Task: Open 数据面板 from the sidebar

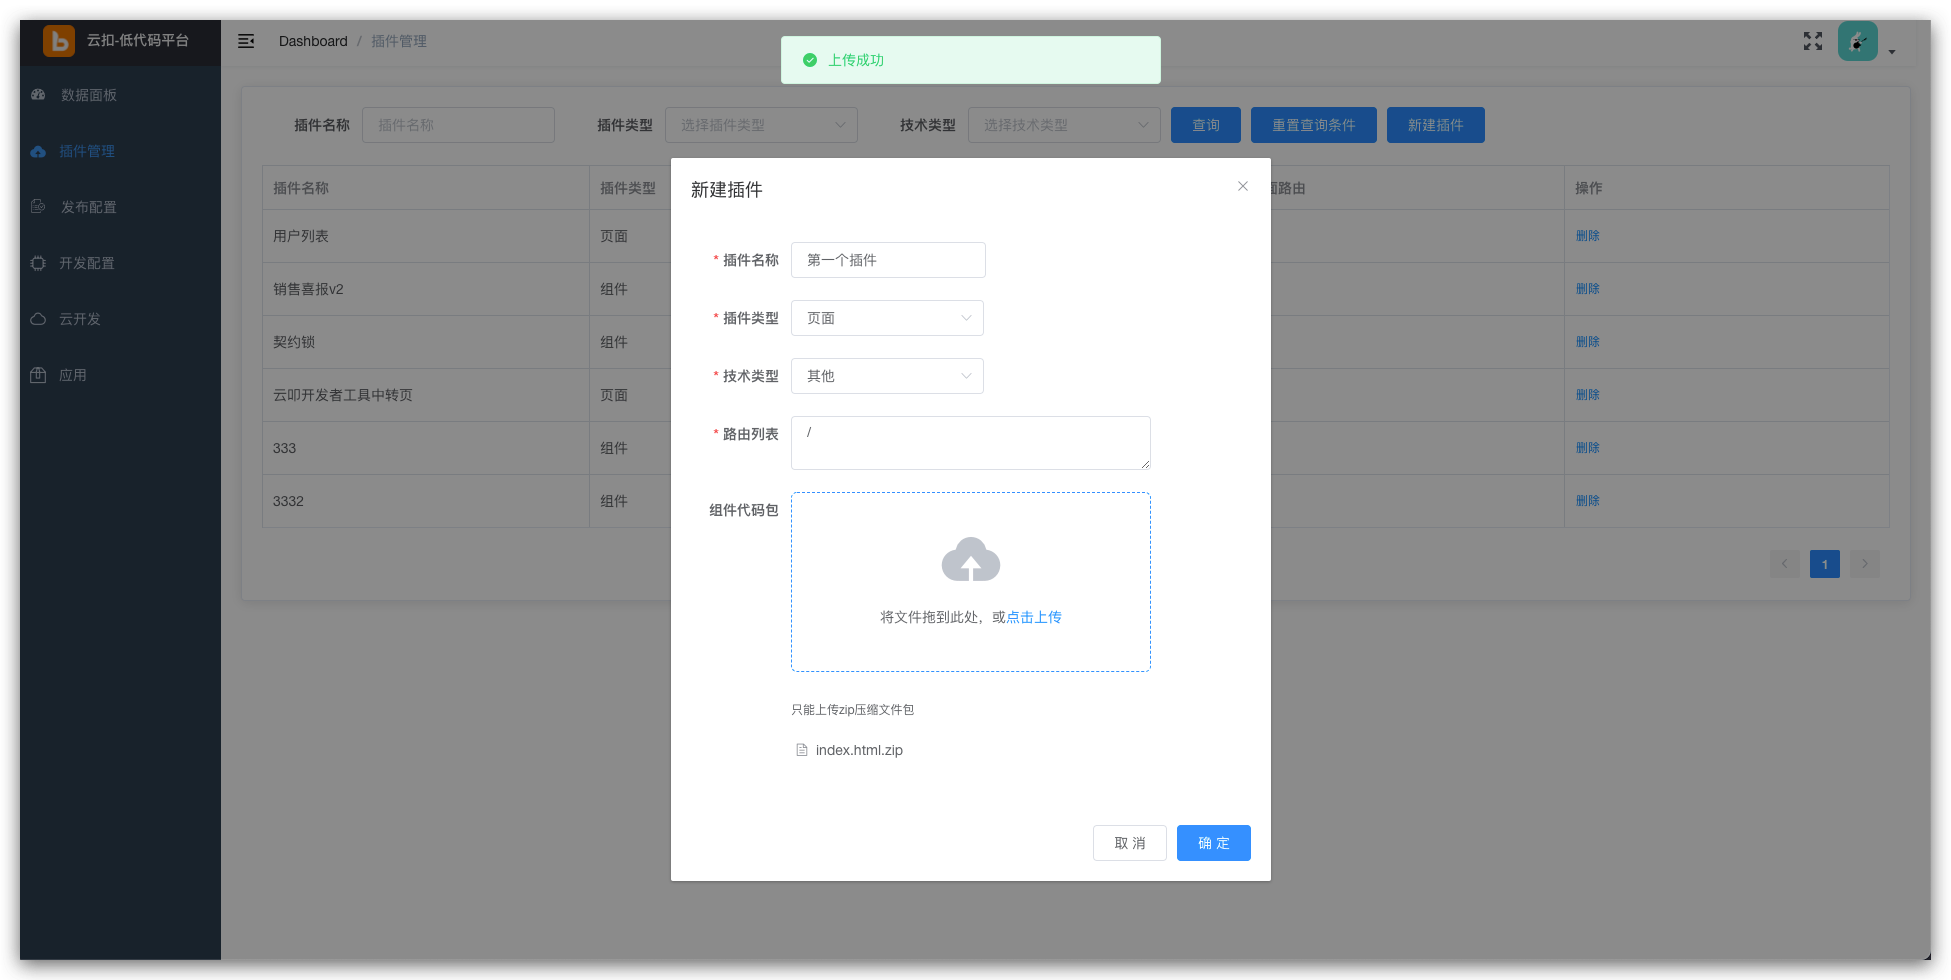Action: coord(88,95)
